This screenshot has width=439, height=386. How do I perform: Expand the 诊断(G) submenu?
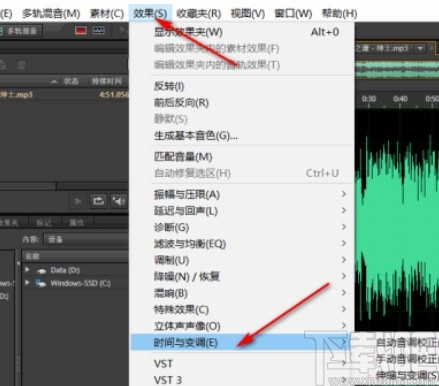(242, 227)
